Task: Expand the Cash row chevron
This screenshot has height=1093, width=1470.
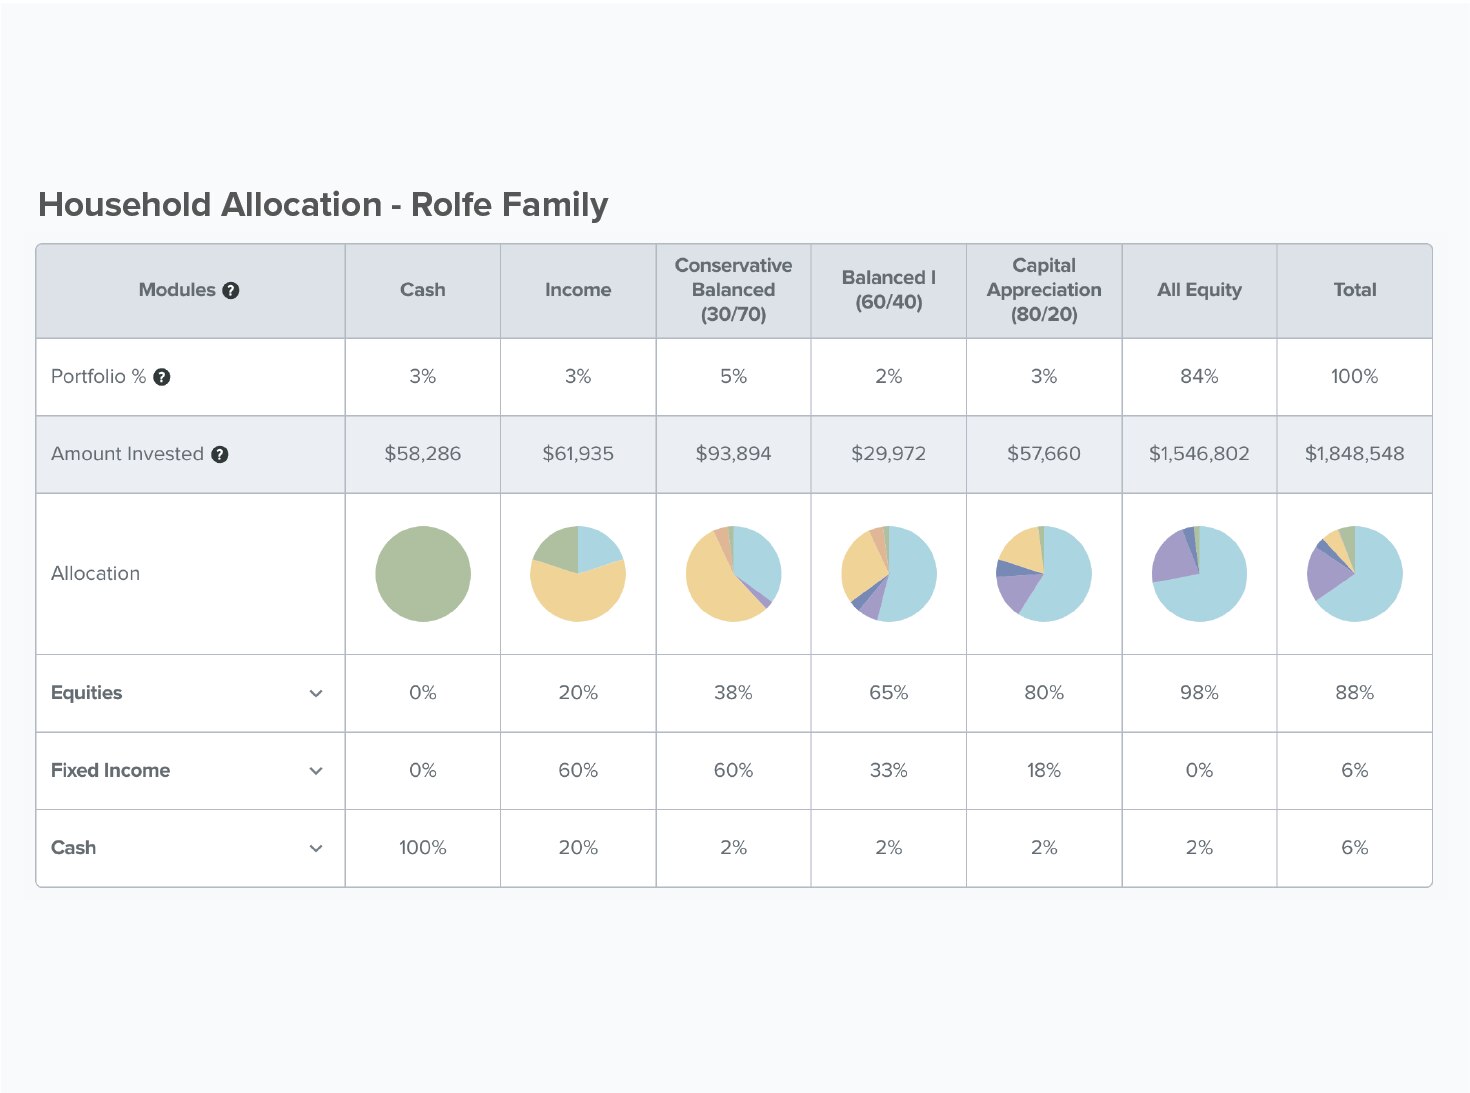Action: (316, 849)
